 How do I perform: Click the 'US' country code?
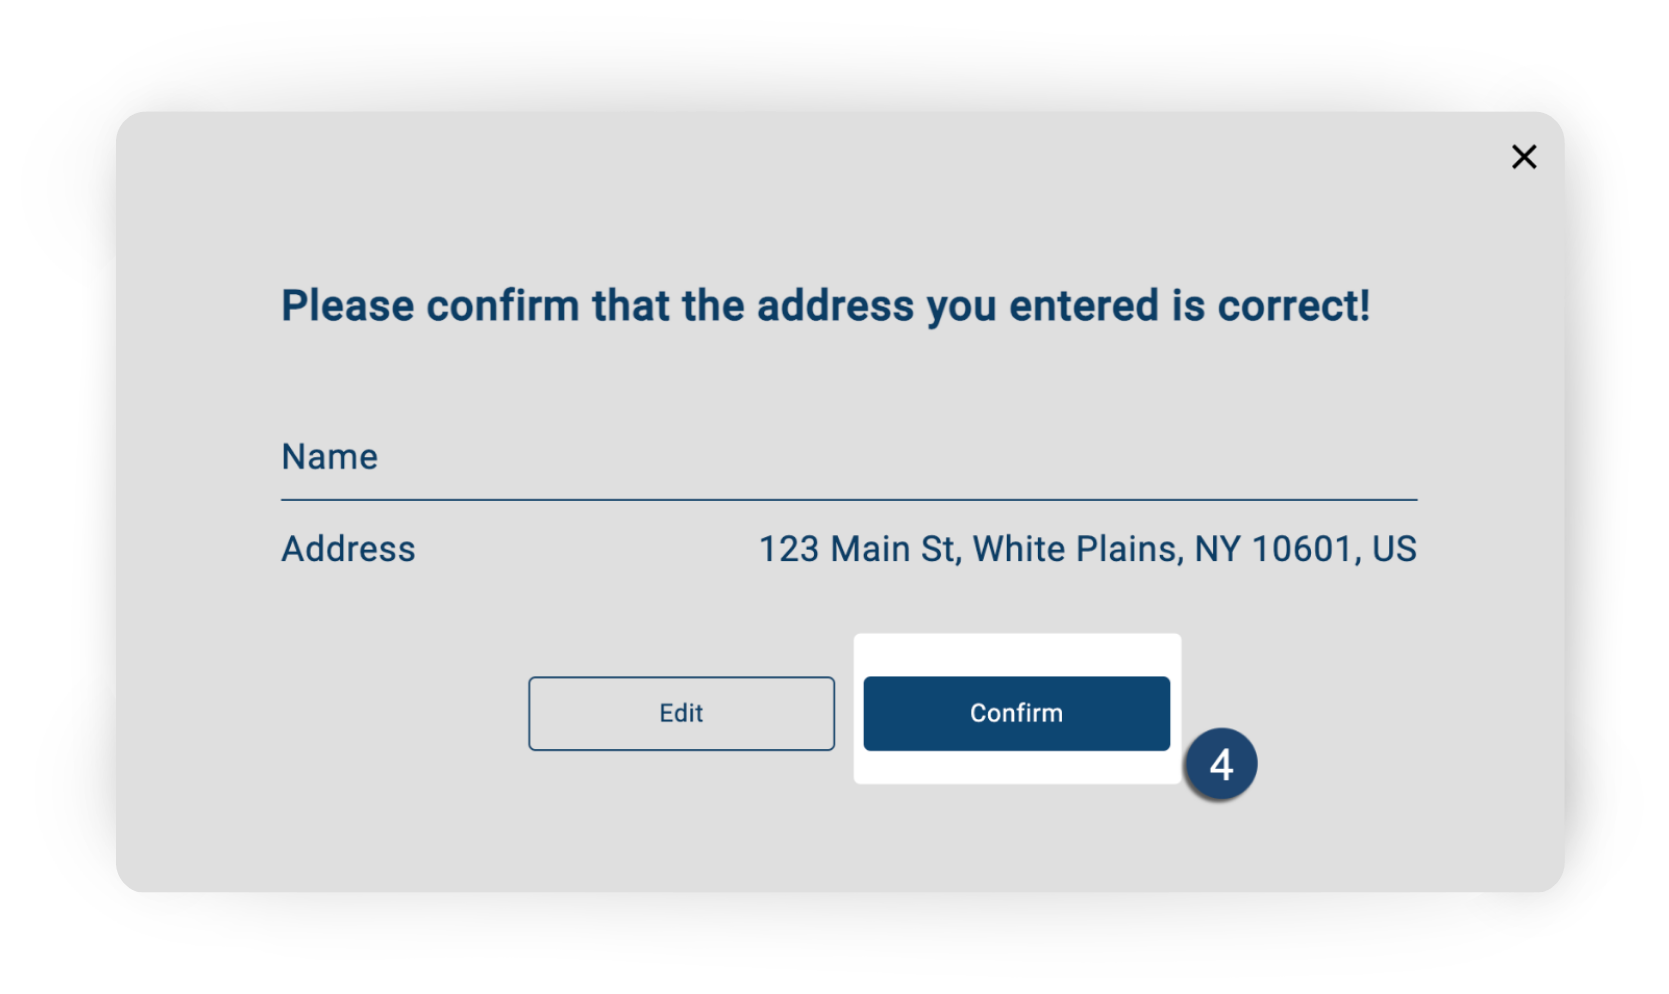click(1394, 549)
